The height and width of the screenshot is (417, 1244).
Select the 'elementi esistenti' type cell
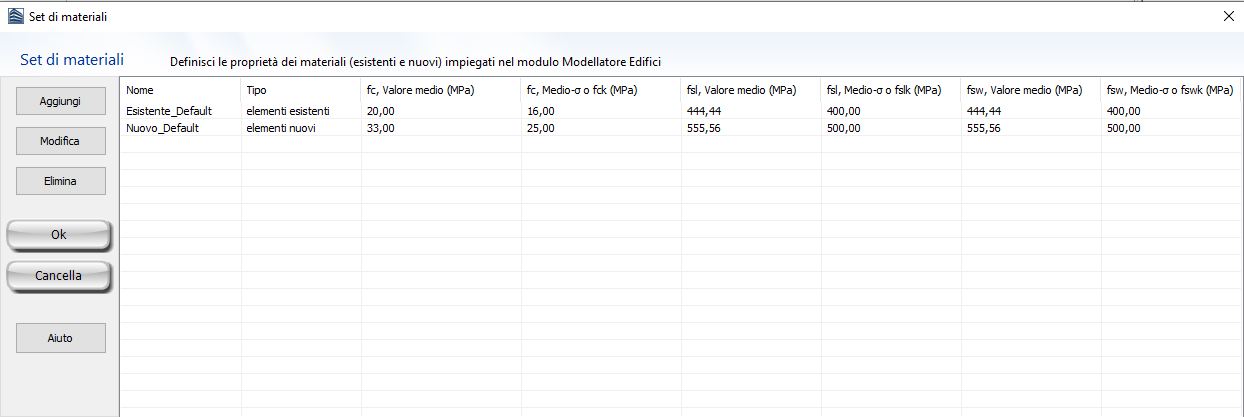click(x=288, y=111)
